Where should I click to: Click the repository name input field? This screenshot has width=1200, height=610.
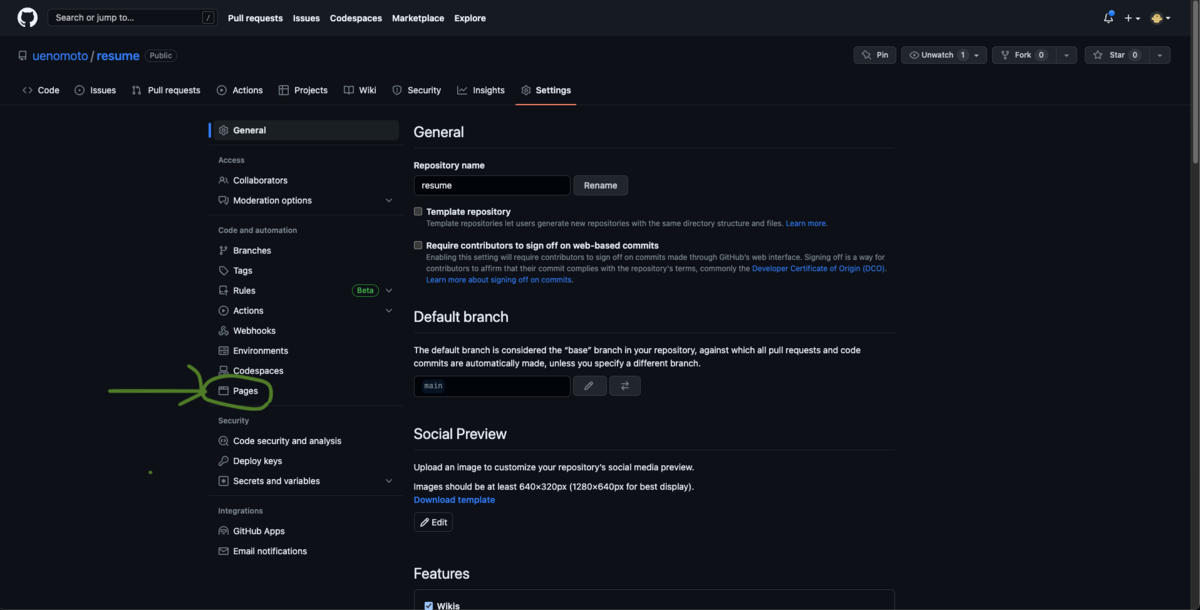coord(491,185)
